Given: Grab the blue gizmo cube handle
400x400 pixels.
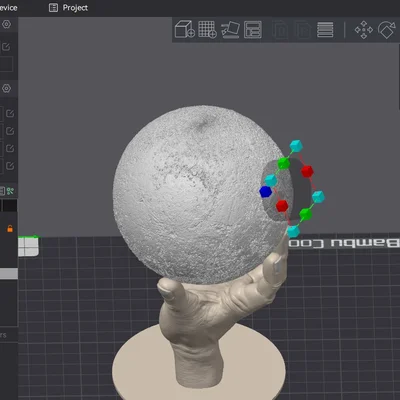Looking at the screenshot, I should point(265,192).
